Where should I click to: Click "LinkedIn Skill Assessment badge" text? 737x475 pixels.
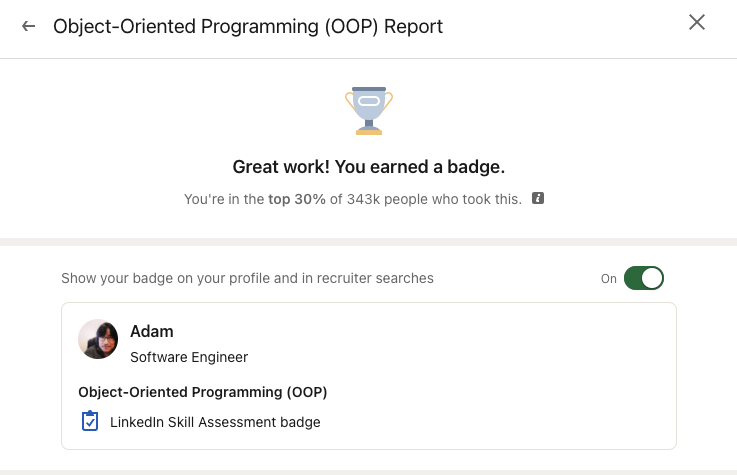215,422
